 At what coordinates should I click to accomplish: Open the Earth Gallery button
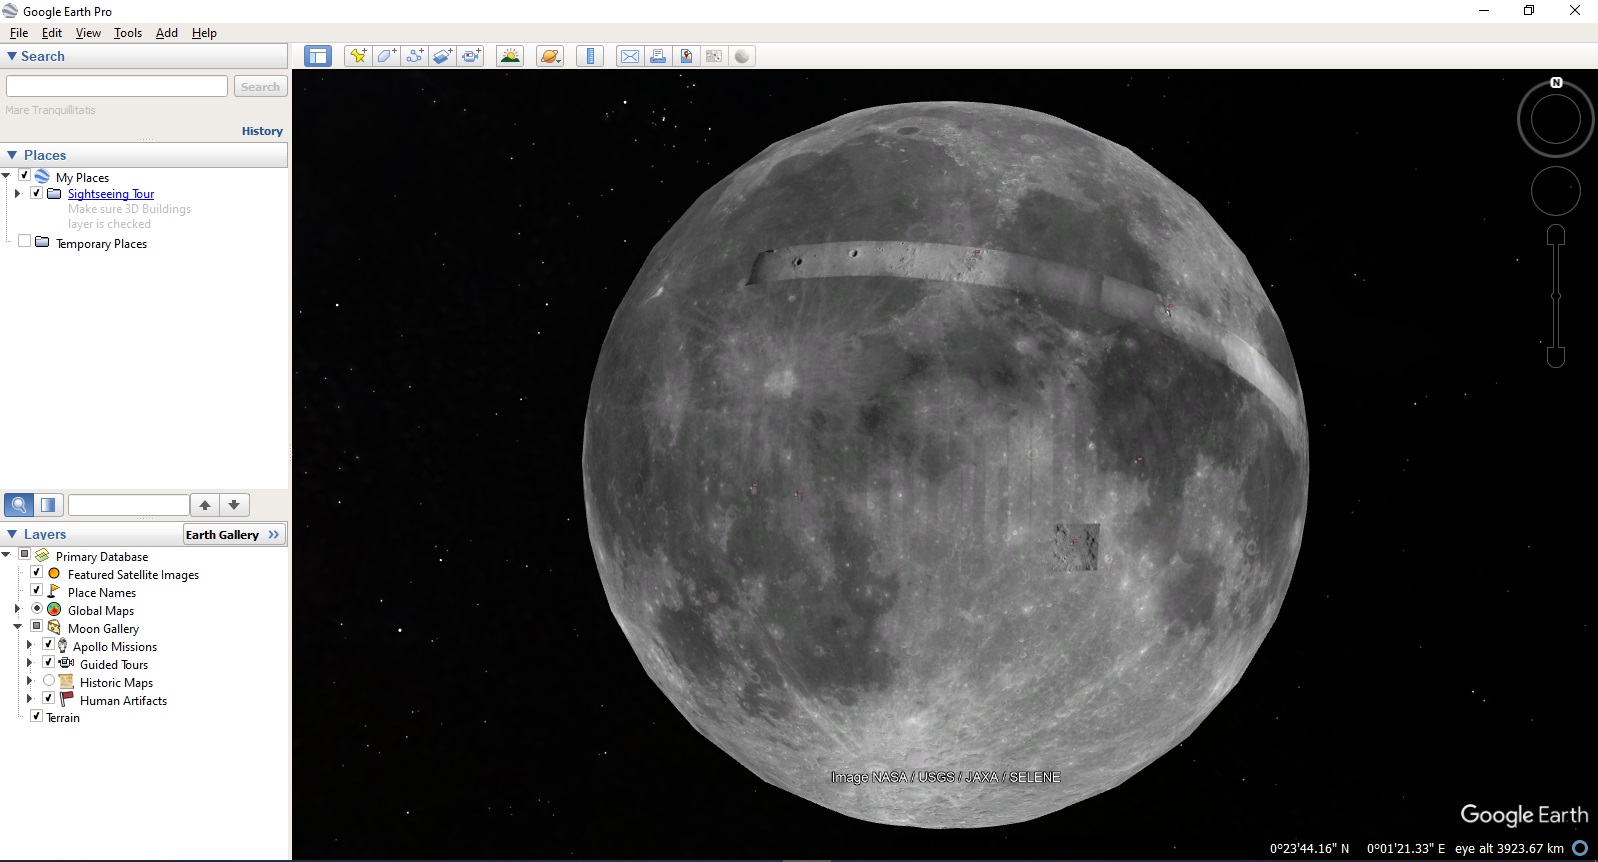click(x=233, y=534)
